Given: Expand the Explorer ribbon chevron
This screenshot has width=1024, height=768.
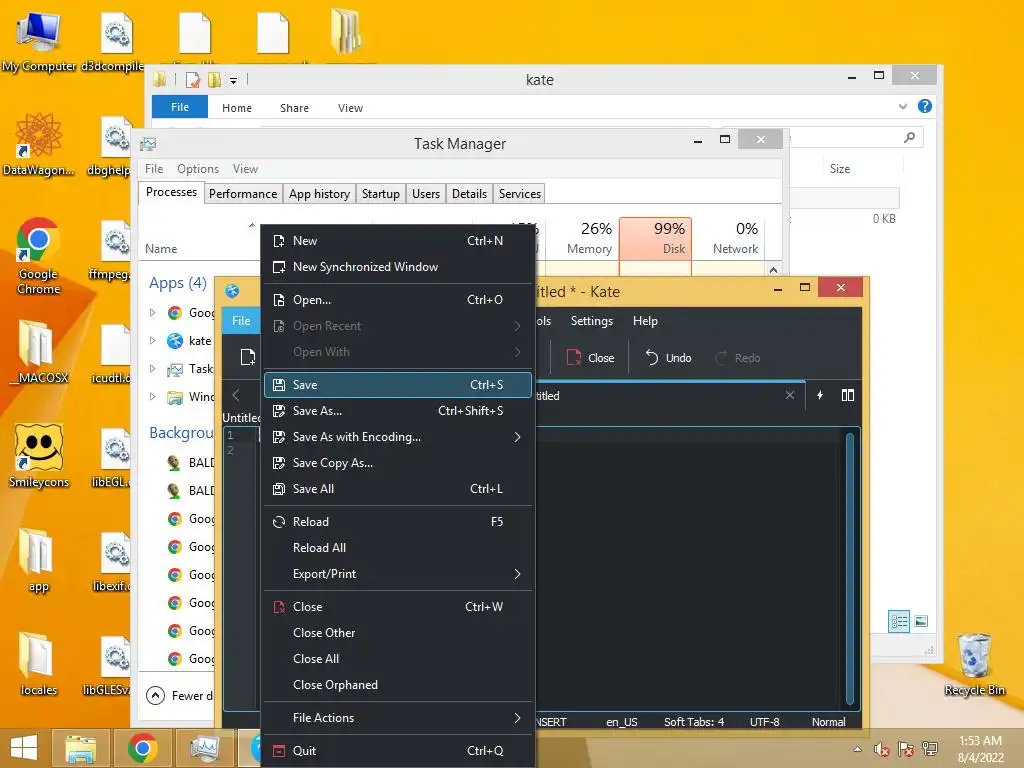Looking at the screenshot, I should [x=903, y=106].
